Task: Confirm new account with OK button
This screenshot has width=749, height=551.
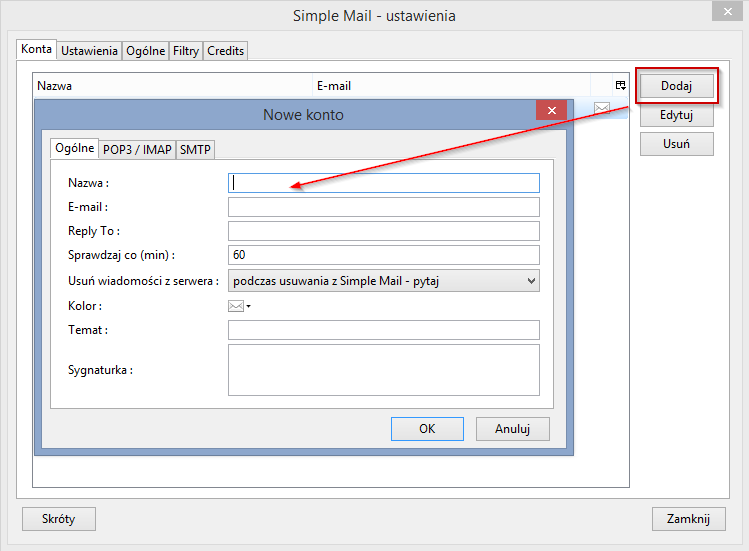Action: pyautogui.click(x=427, y=429)
